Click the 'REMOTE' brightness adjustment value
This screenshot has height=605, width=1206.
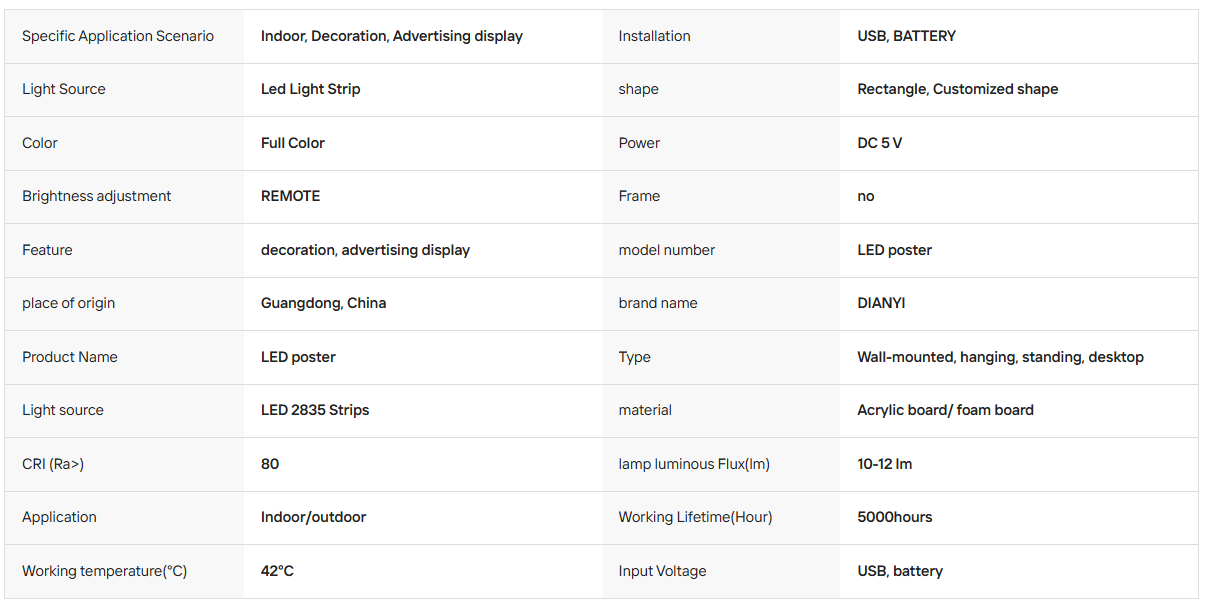[x=291, y=196]
